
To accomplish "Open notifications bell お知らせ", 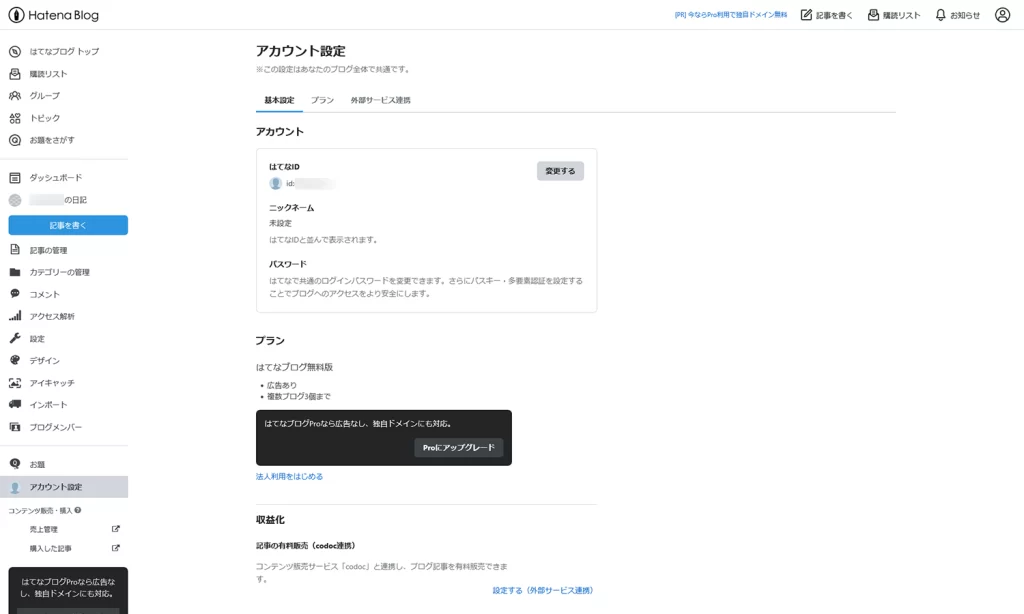I will point(957,15).
